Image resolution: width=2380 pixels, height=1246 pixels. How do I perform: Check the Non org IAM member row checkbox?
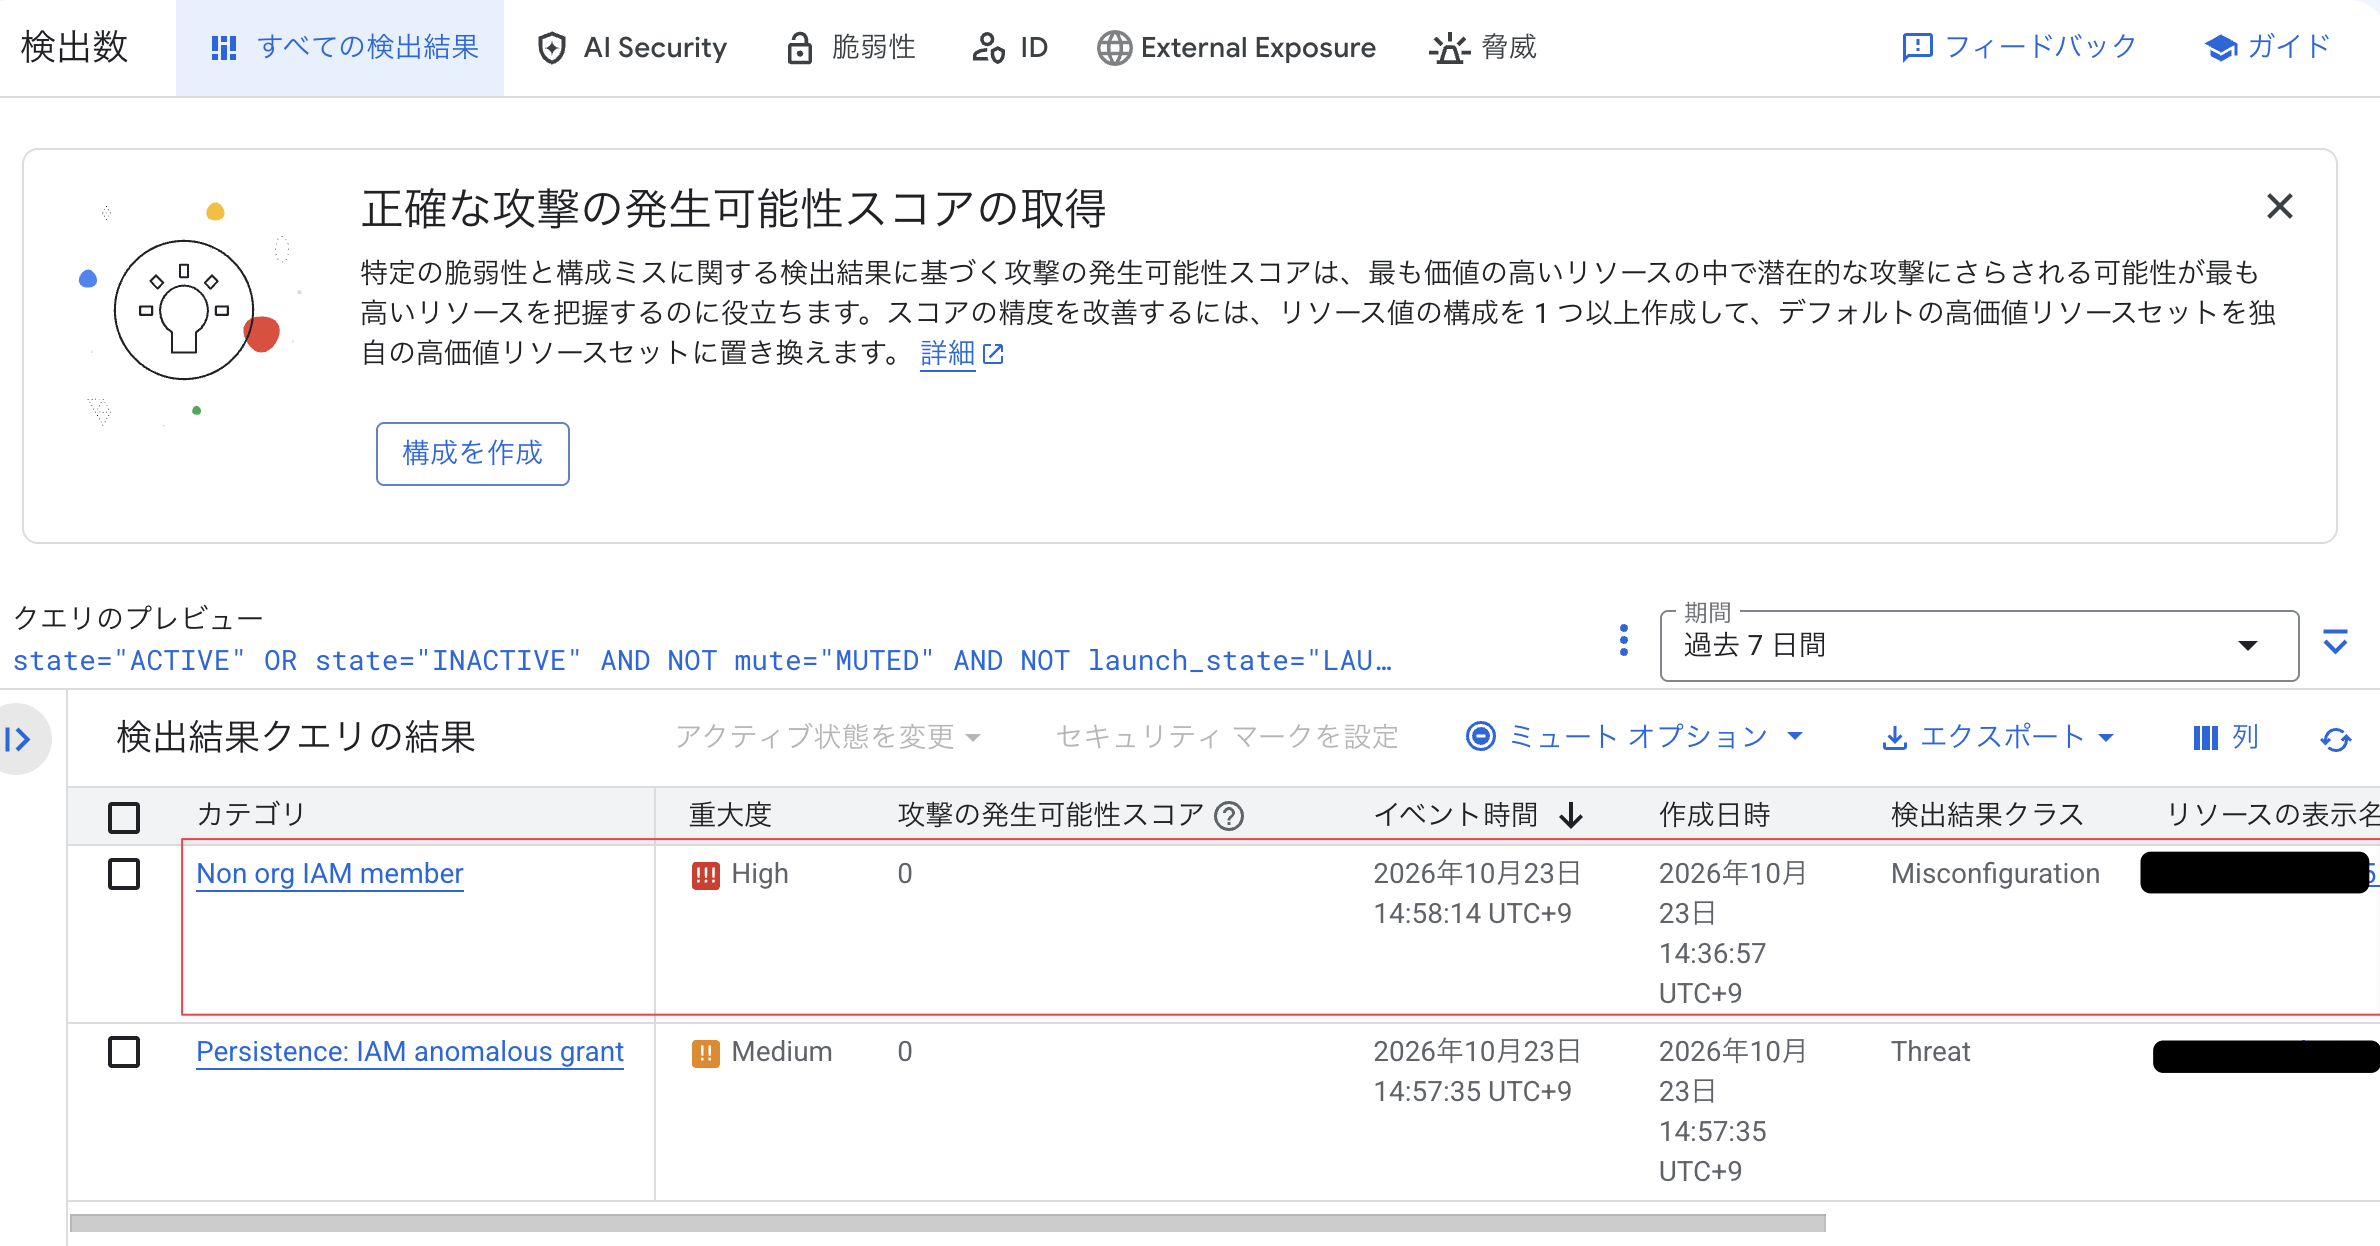124,874
